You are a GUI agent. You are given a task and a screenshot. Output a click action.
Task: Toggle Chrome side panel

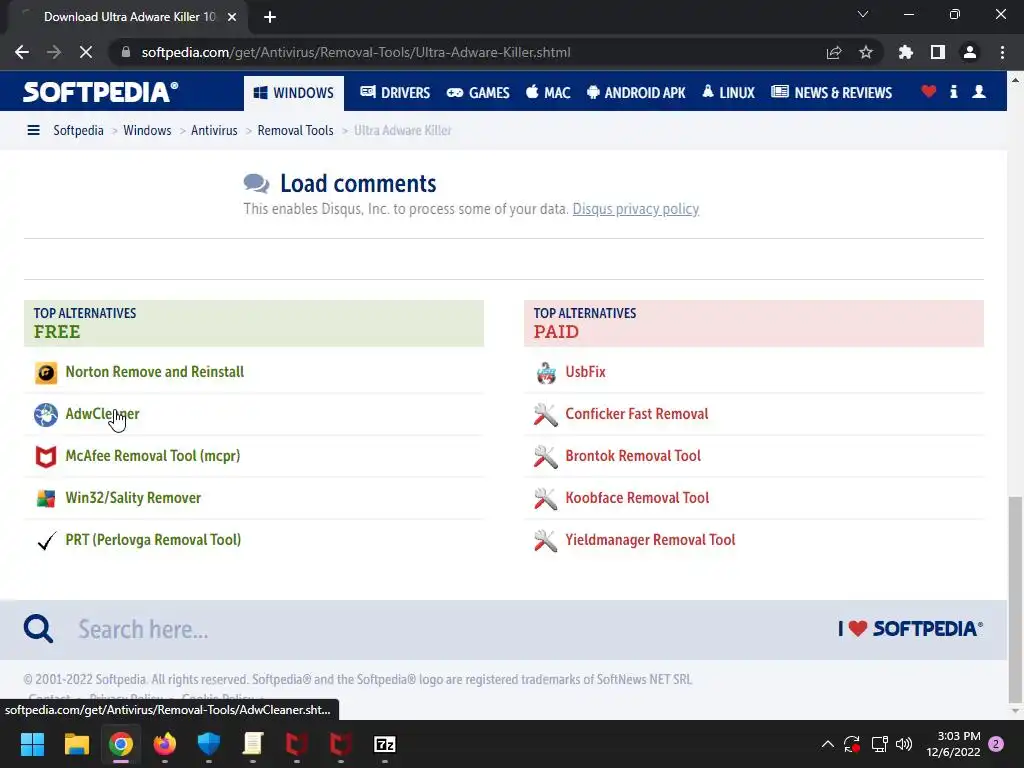[938, 52]
